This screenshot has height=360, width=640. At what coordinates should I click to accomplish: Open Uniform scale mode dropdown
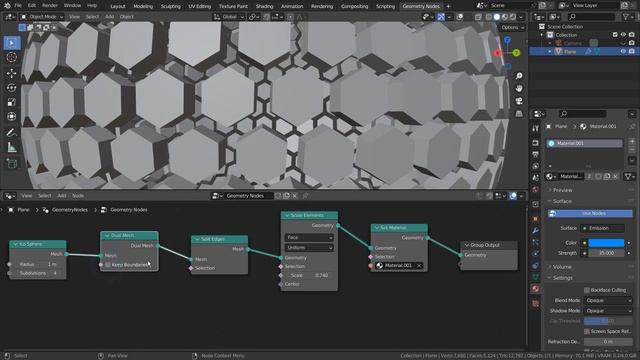309,248
